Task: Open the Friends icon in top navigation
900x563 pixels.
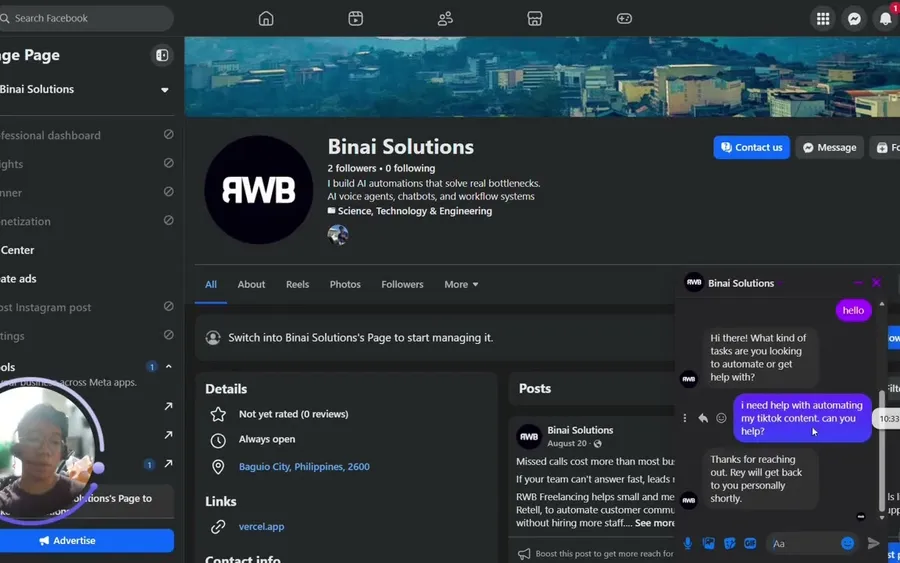Action: click(x=445, y=18)
